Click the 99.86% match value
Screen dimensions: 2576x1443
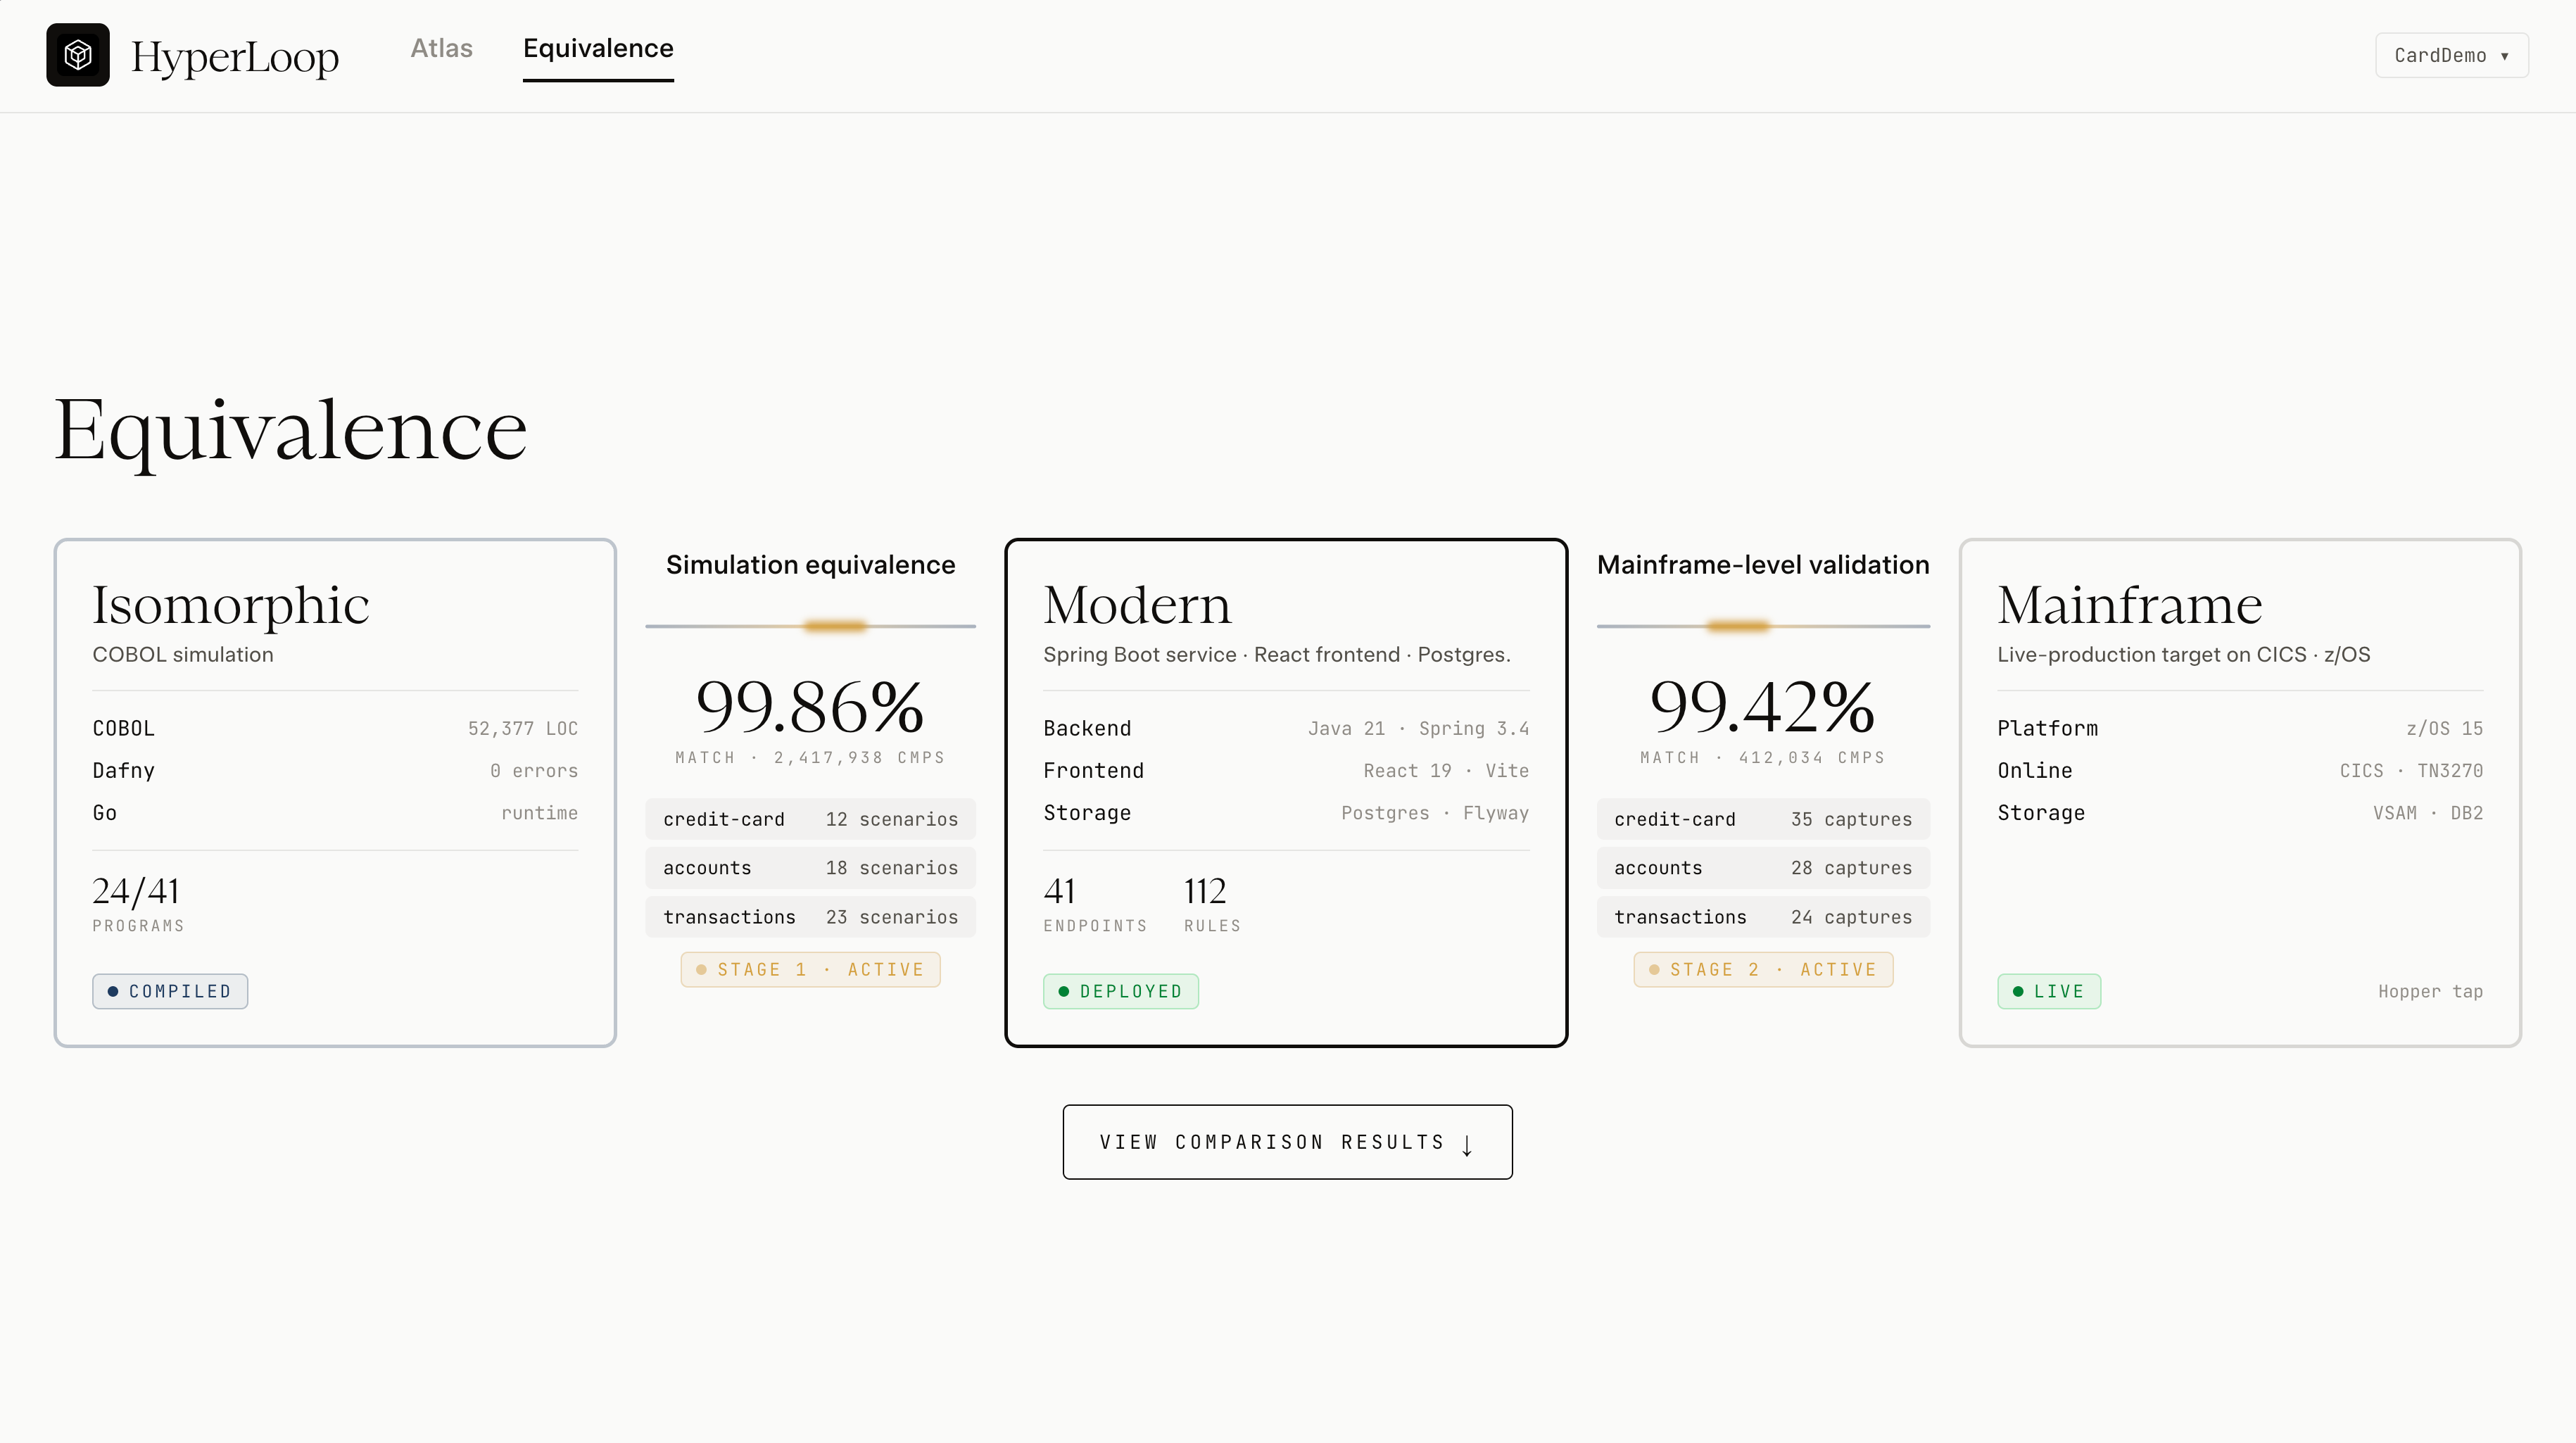(x=810, y=707)
